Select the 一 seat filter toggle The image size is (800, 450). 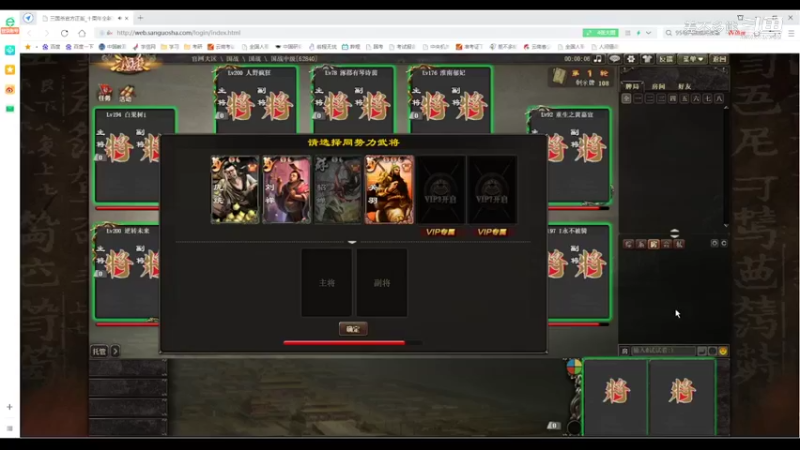[638, 98]
